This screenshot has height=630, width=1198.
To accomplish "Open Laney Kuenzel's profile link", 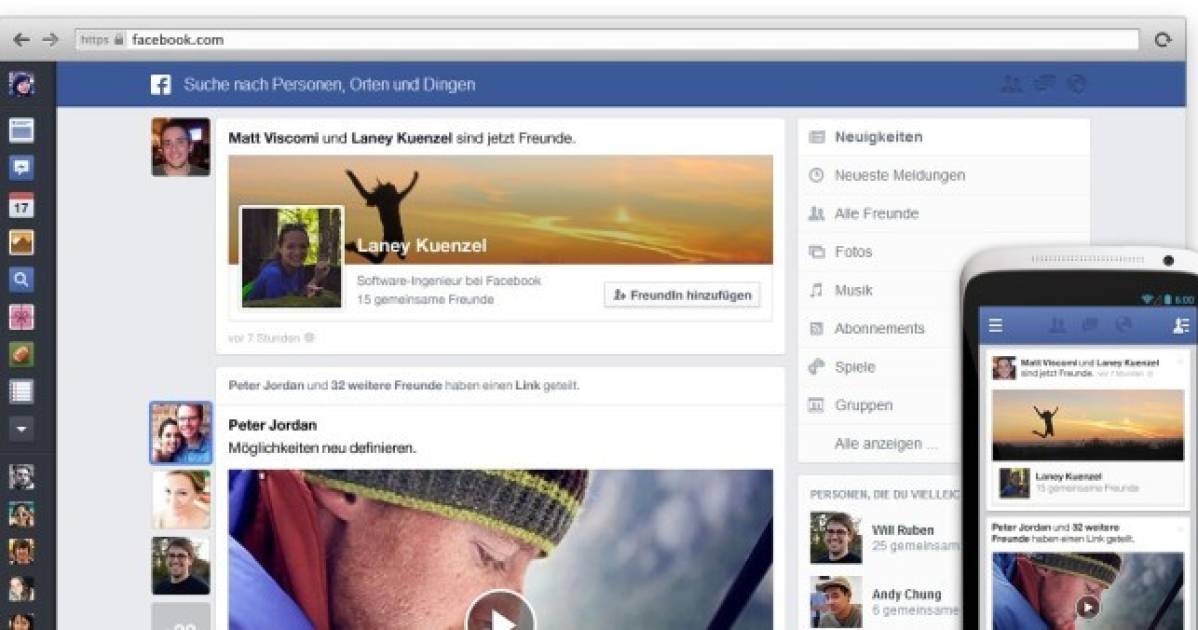I will pos(421,245).
